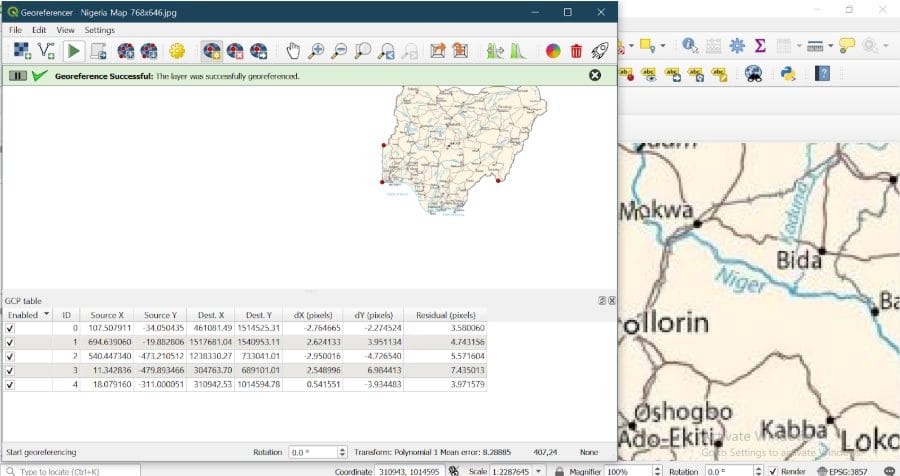Click the red trash delete icon
Screen dimensions: 900x476
[x=576, y=50]
